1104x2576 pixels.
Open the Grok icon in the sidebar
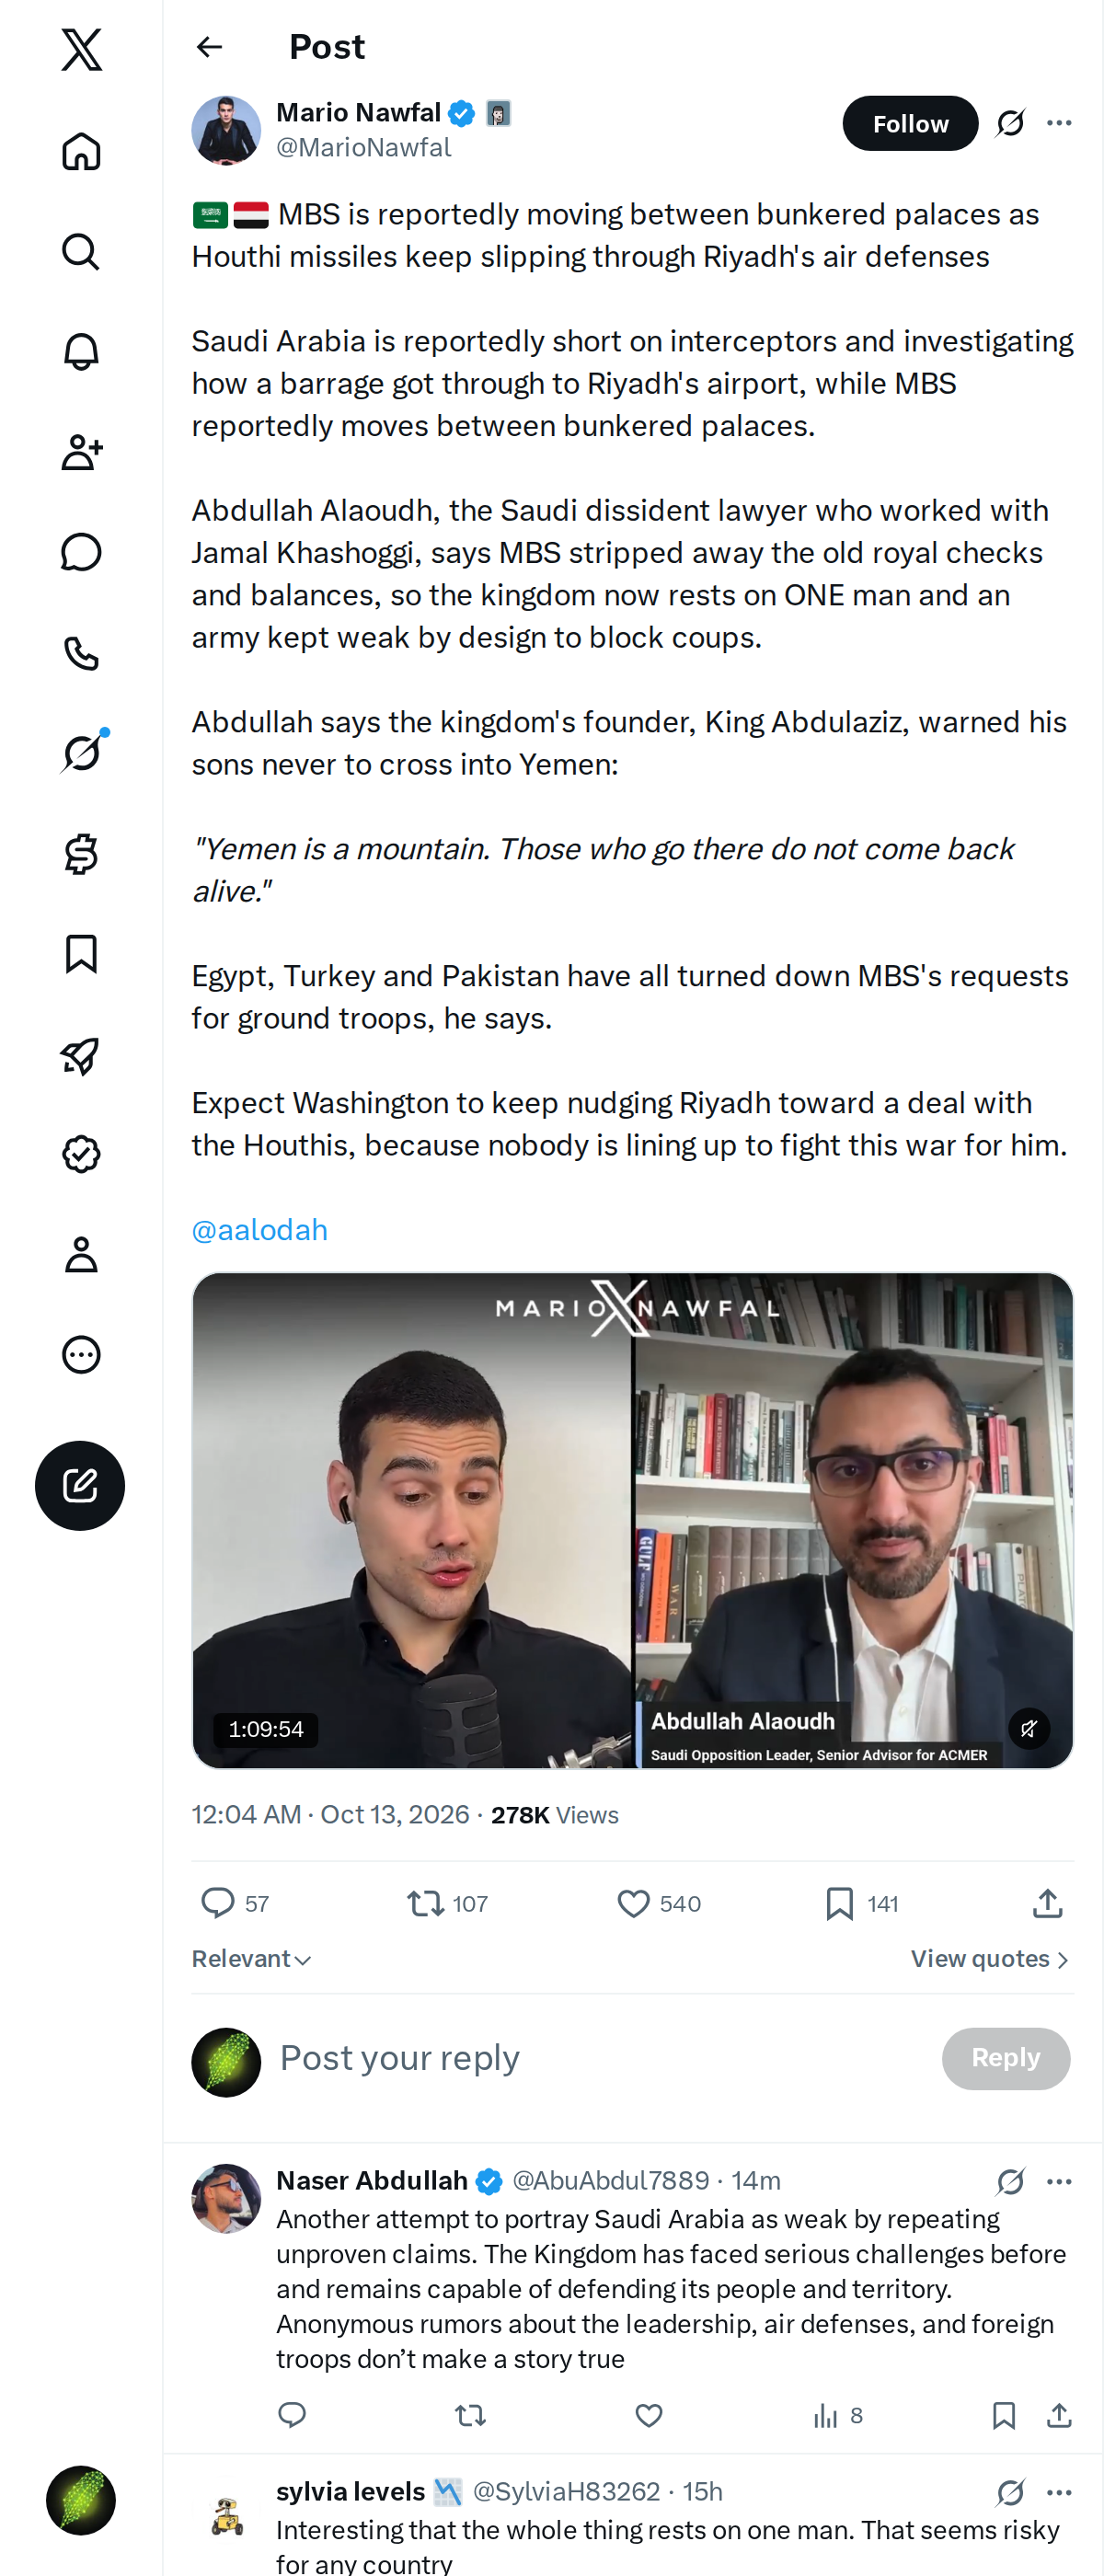pos(81,753)
